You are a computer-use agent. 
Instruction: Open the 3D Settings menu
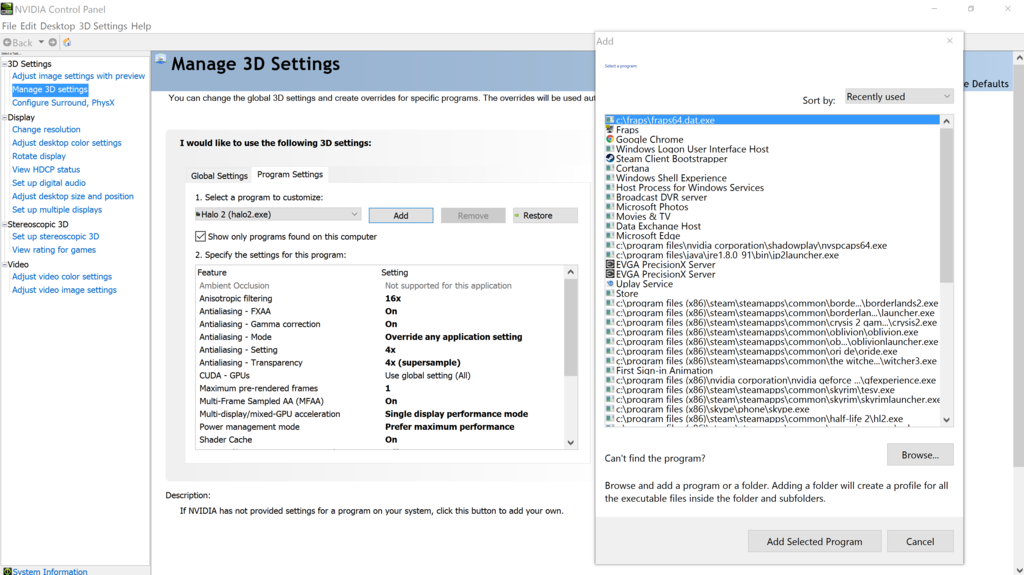[103, 26]
